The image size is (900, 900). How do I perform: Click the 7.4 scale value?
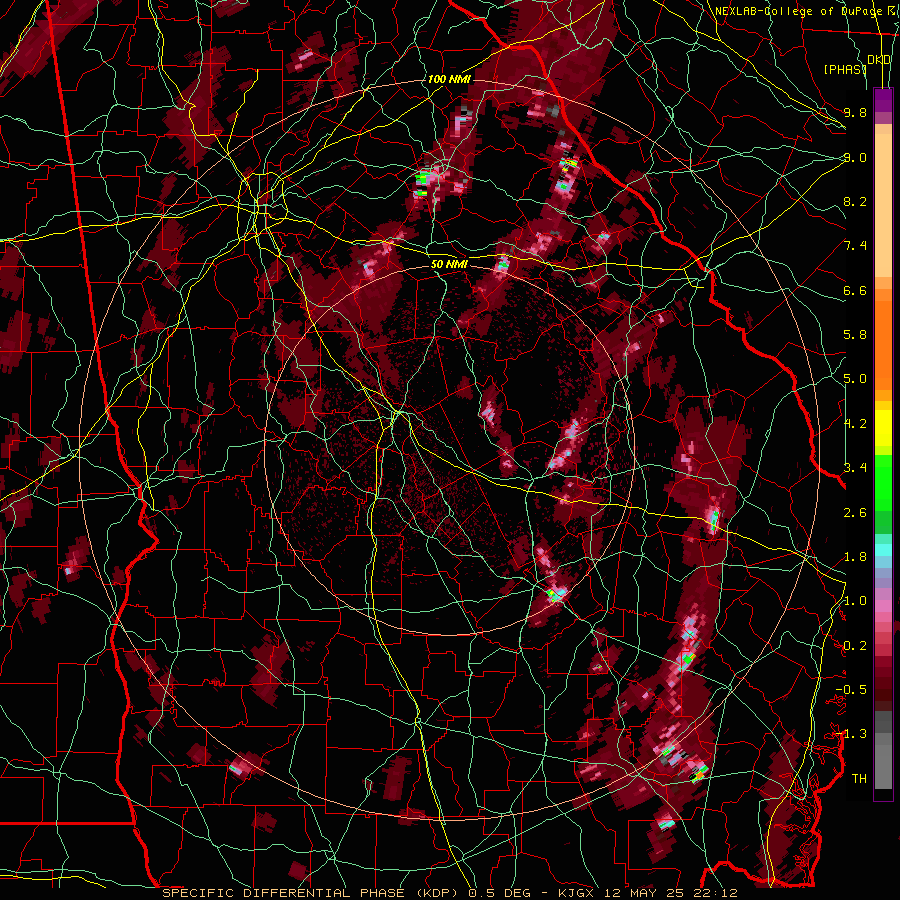[x=855, y=246]
